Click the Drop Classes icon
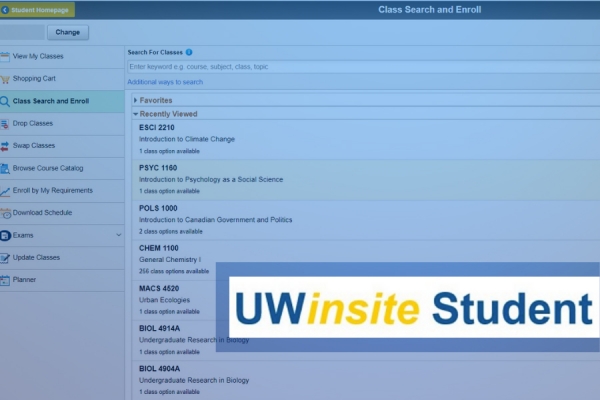This screenshot has width=600, height=400. coord(6,123)
